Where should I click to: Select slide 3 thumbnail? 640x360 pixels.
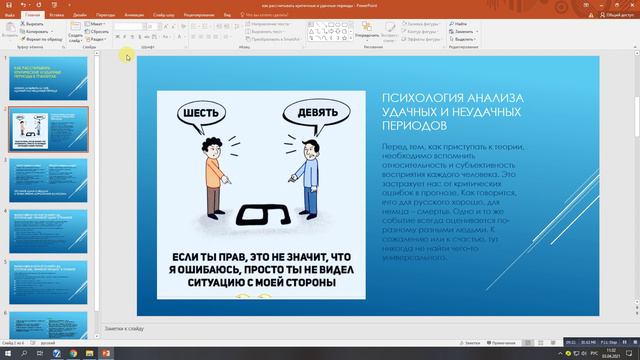coord(48,180)
